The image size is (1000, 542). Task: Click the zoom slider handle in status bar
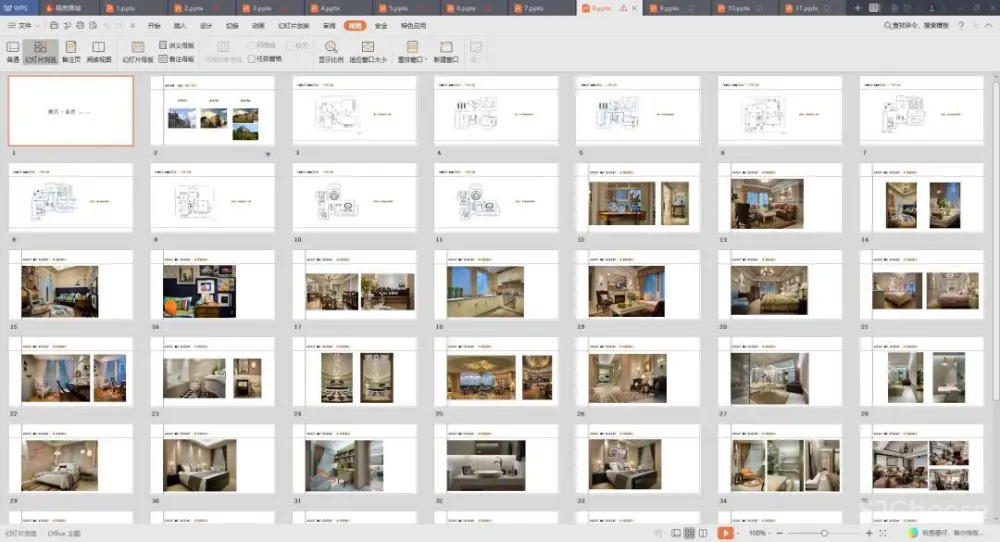click(824, 533)
